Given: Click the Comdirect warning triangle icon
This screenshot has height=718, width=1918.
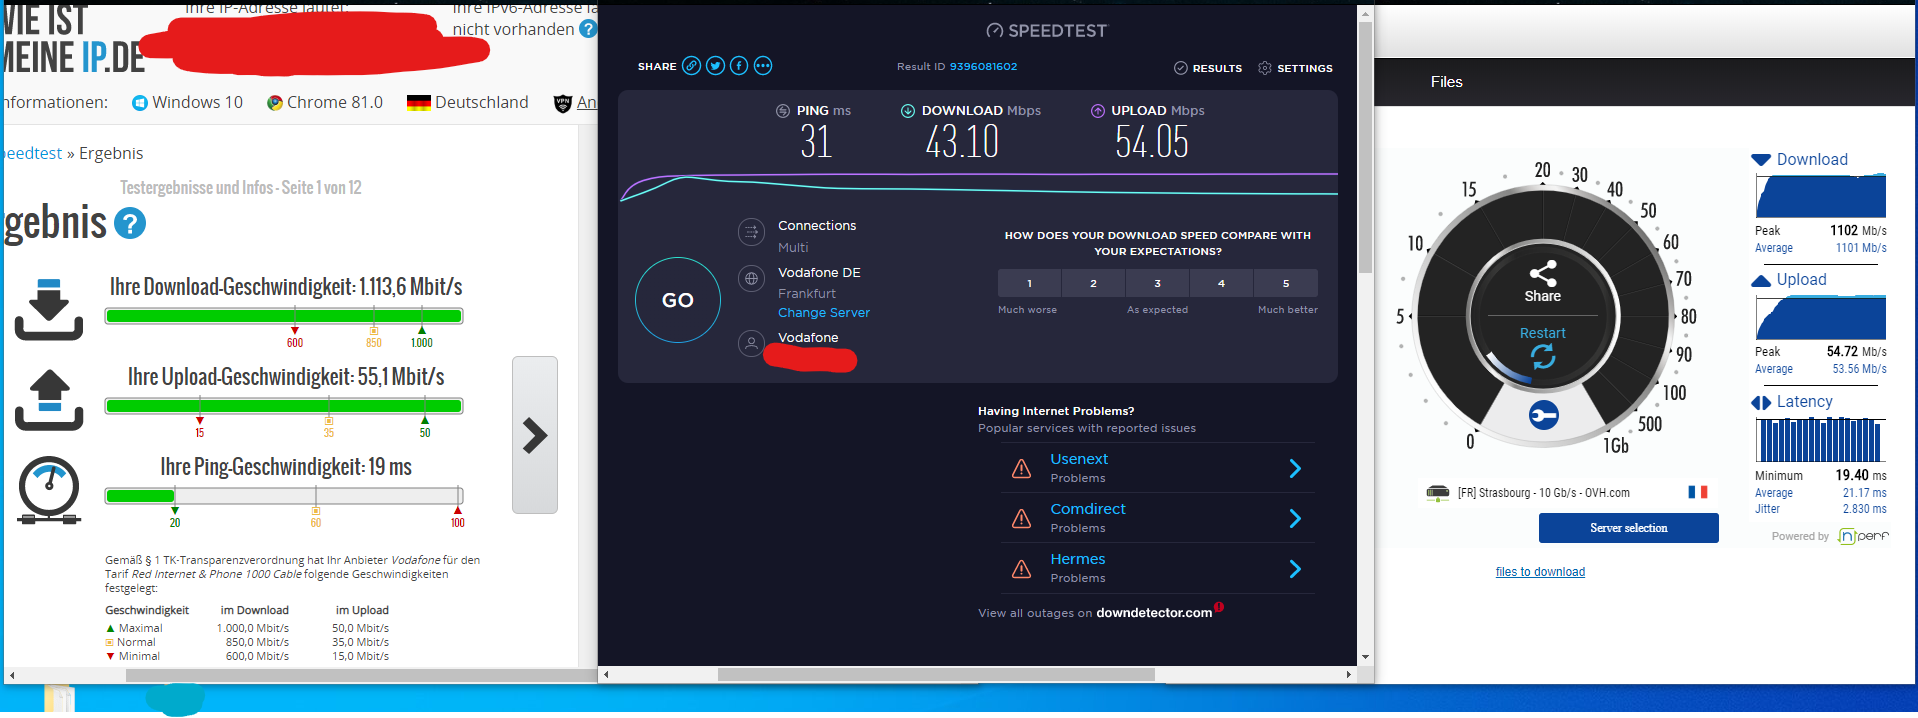Looking at the screenshot, I should tap(1021, 519).
